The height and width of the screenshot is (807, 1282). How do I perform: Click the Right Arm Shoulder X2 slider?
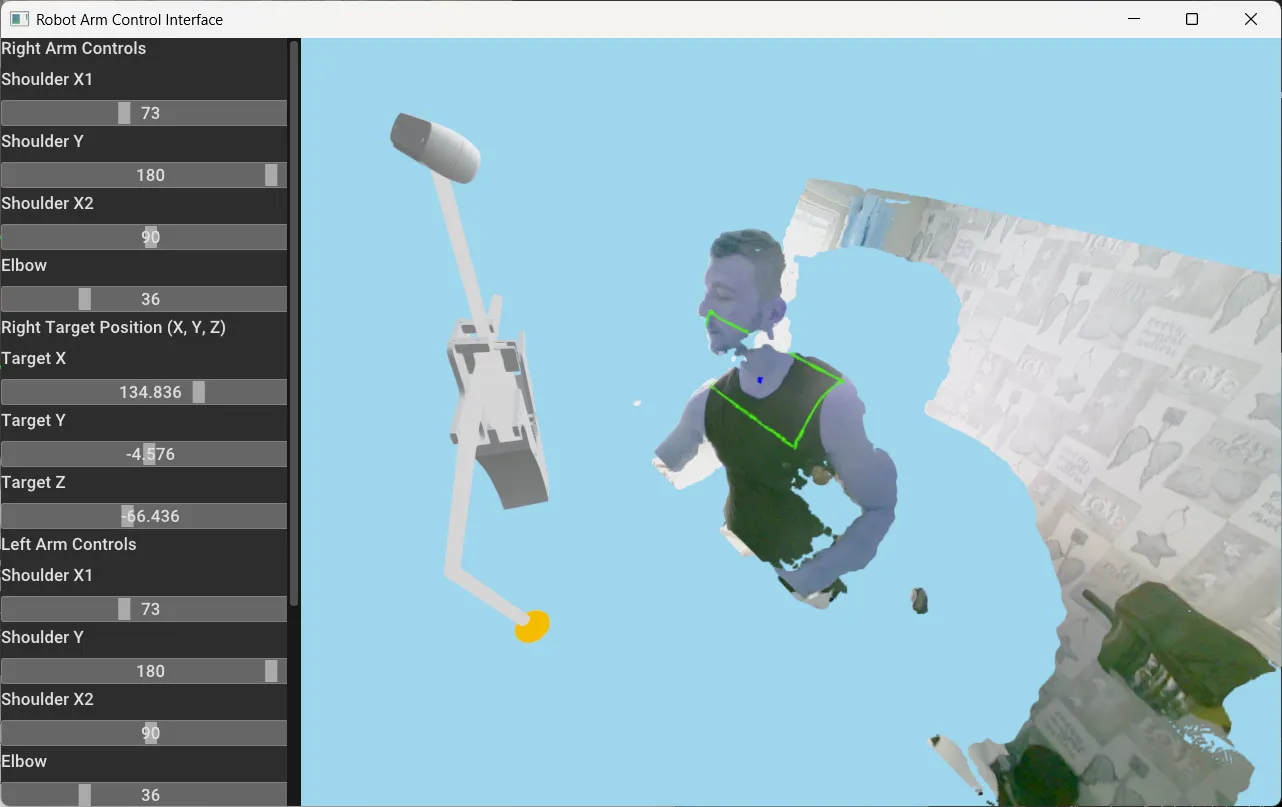[x=143, y=237]
